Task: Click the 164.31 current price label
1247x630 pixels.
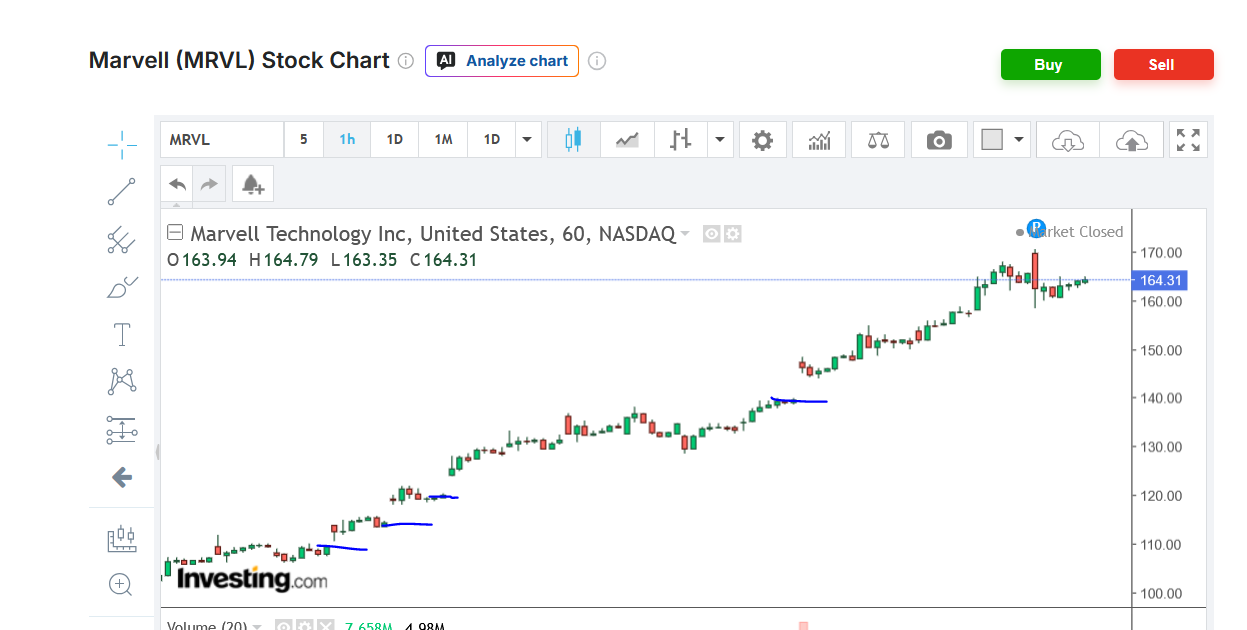Action: 1159,280
